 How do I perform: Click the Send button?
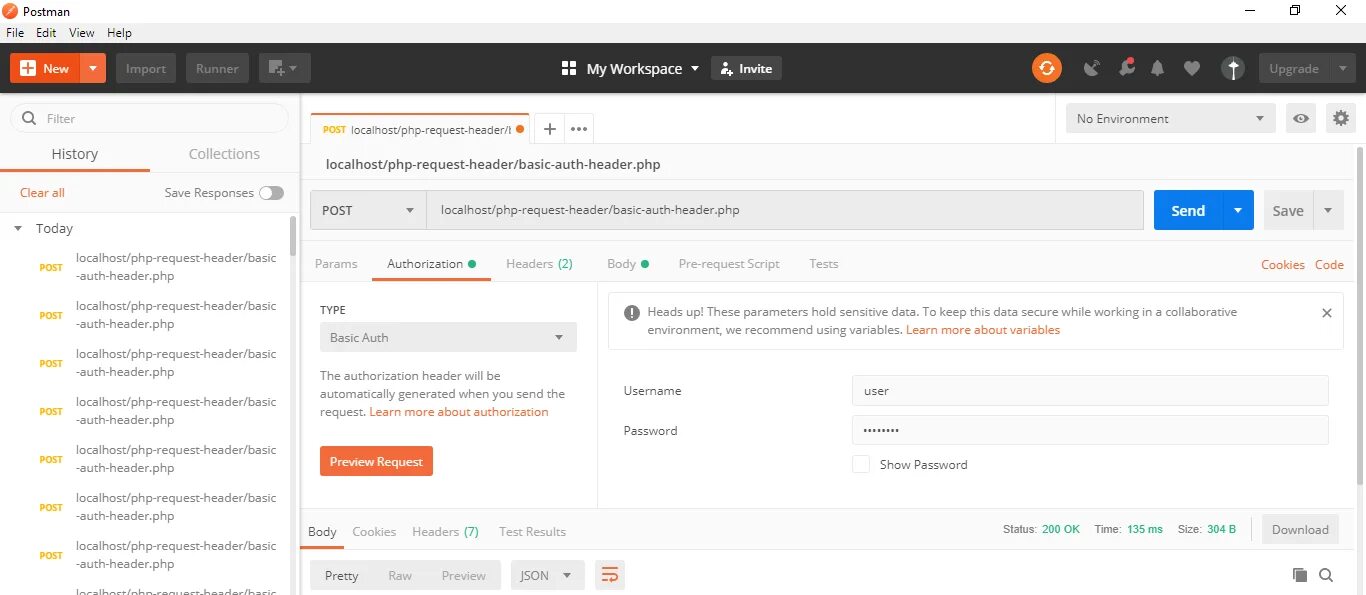pos(1188,210)
